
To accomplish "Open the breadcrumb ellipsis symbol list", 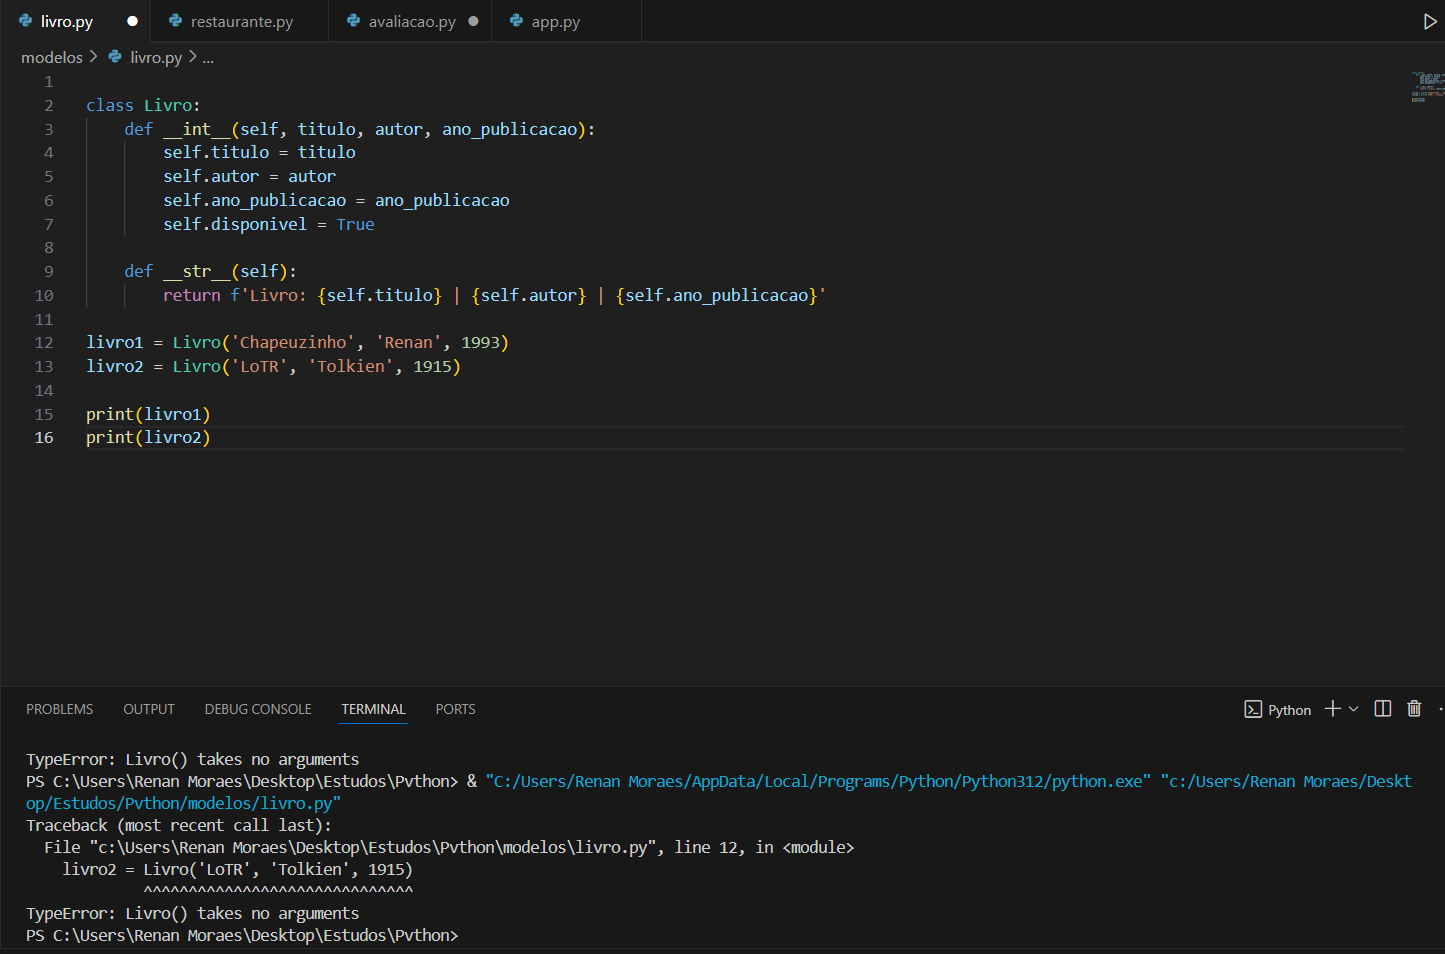I will coord(208,58).
